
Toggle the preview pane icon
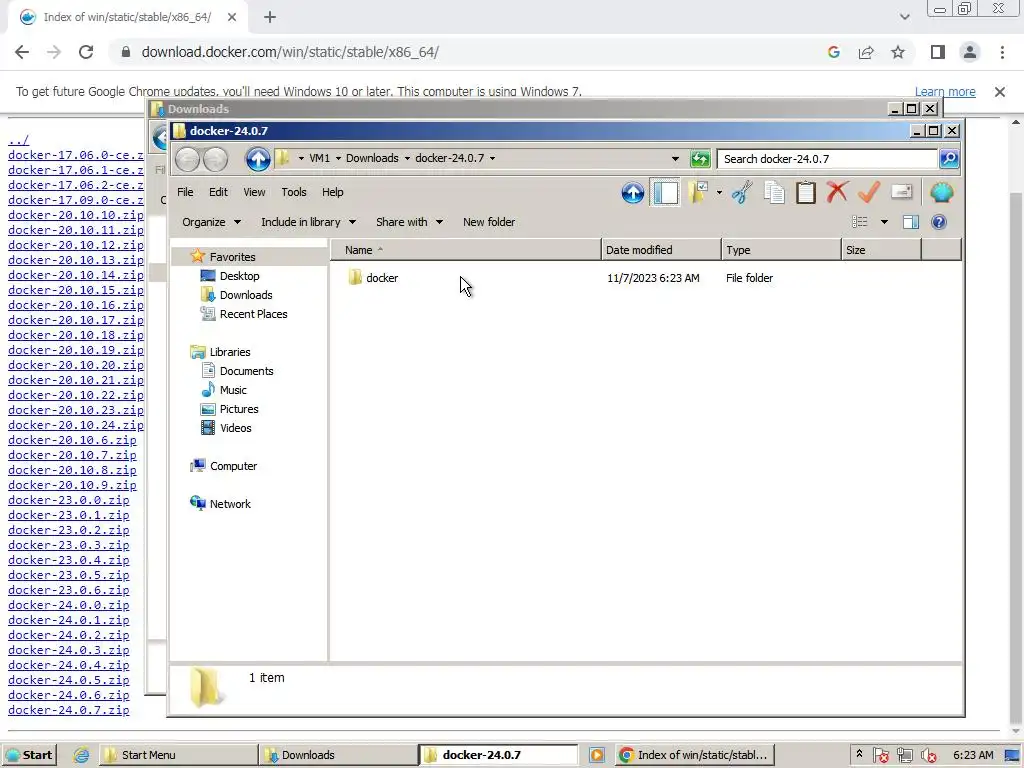(910, 222)
